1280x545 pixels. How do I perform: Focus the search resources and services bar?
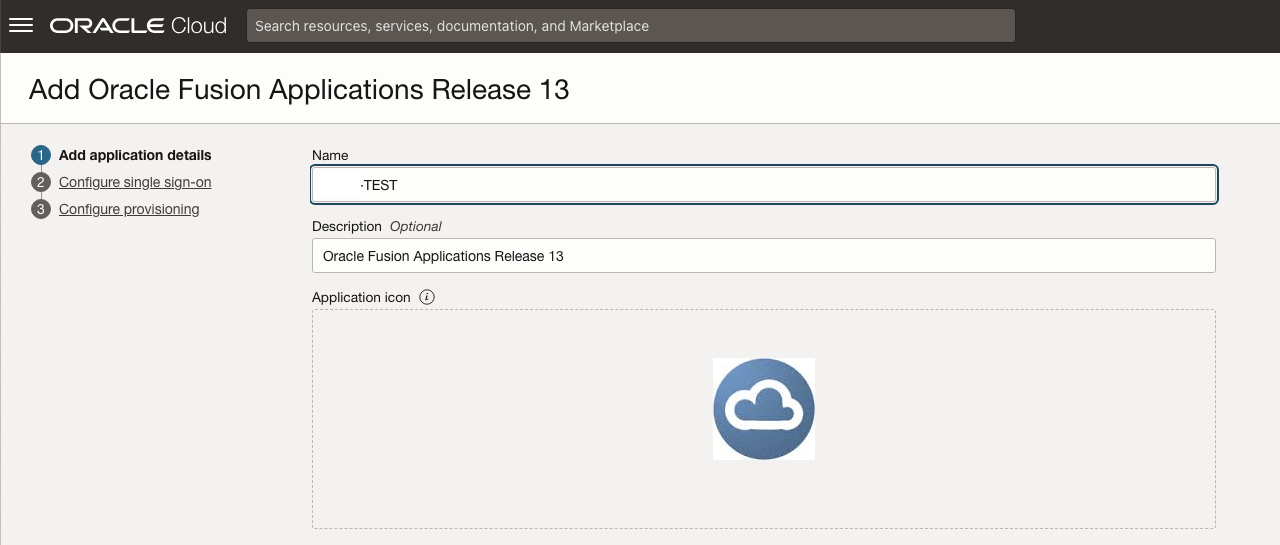coord(630,26)
